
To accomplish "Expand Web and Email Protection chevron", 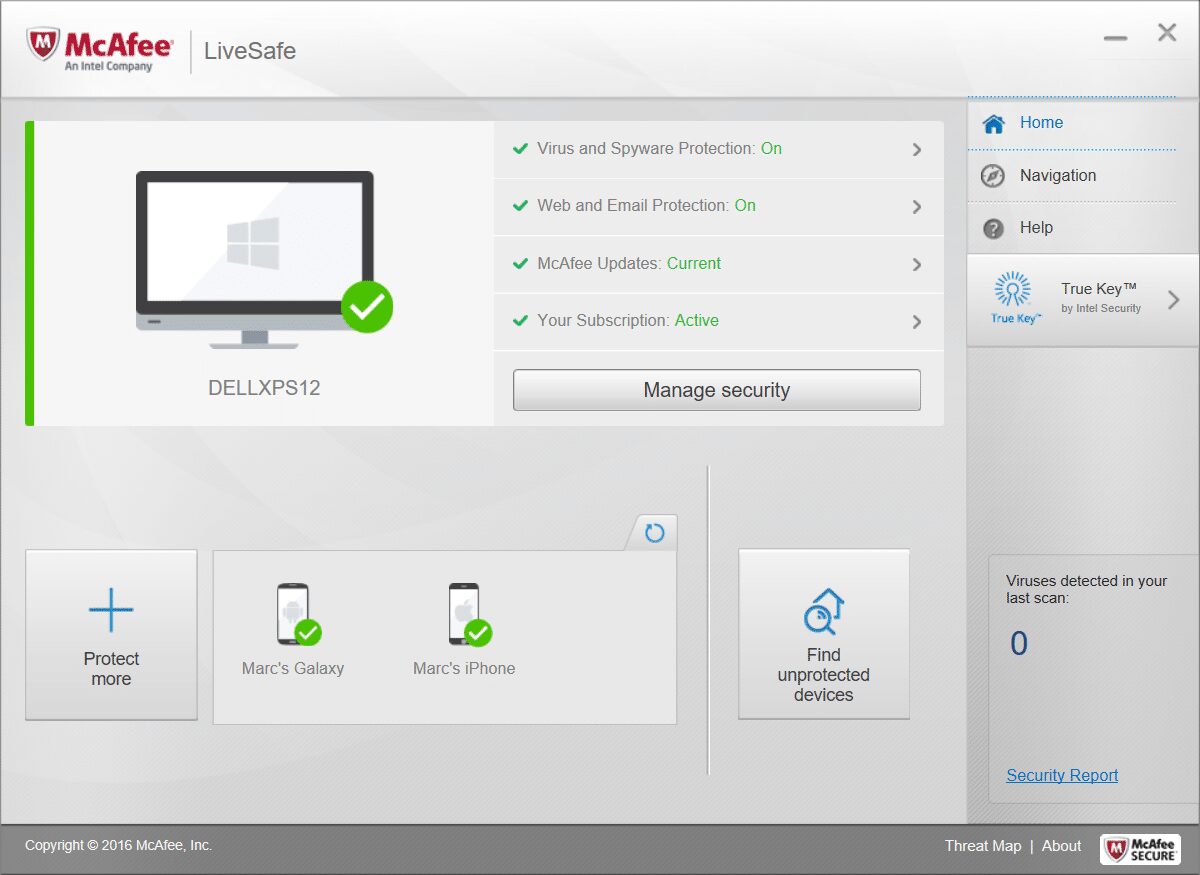I will (x=917, y=207).
